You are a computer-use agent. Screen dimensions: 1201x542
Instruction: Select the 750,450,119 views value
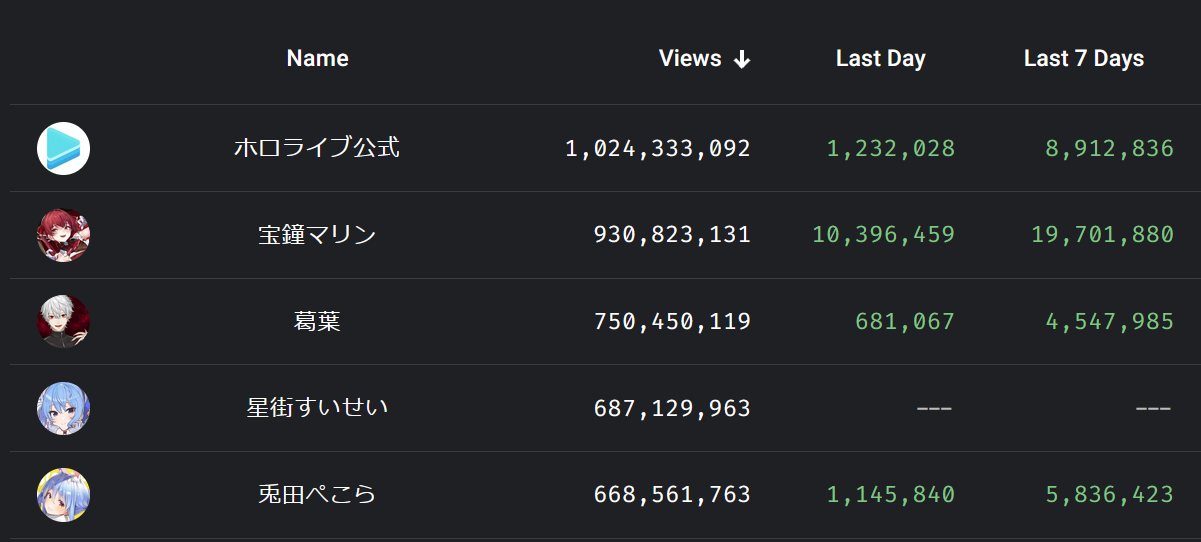click(x=672, y=322)
